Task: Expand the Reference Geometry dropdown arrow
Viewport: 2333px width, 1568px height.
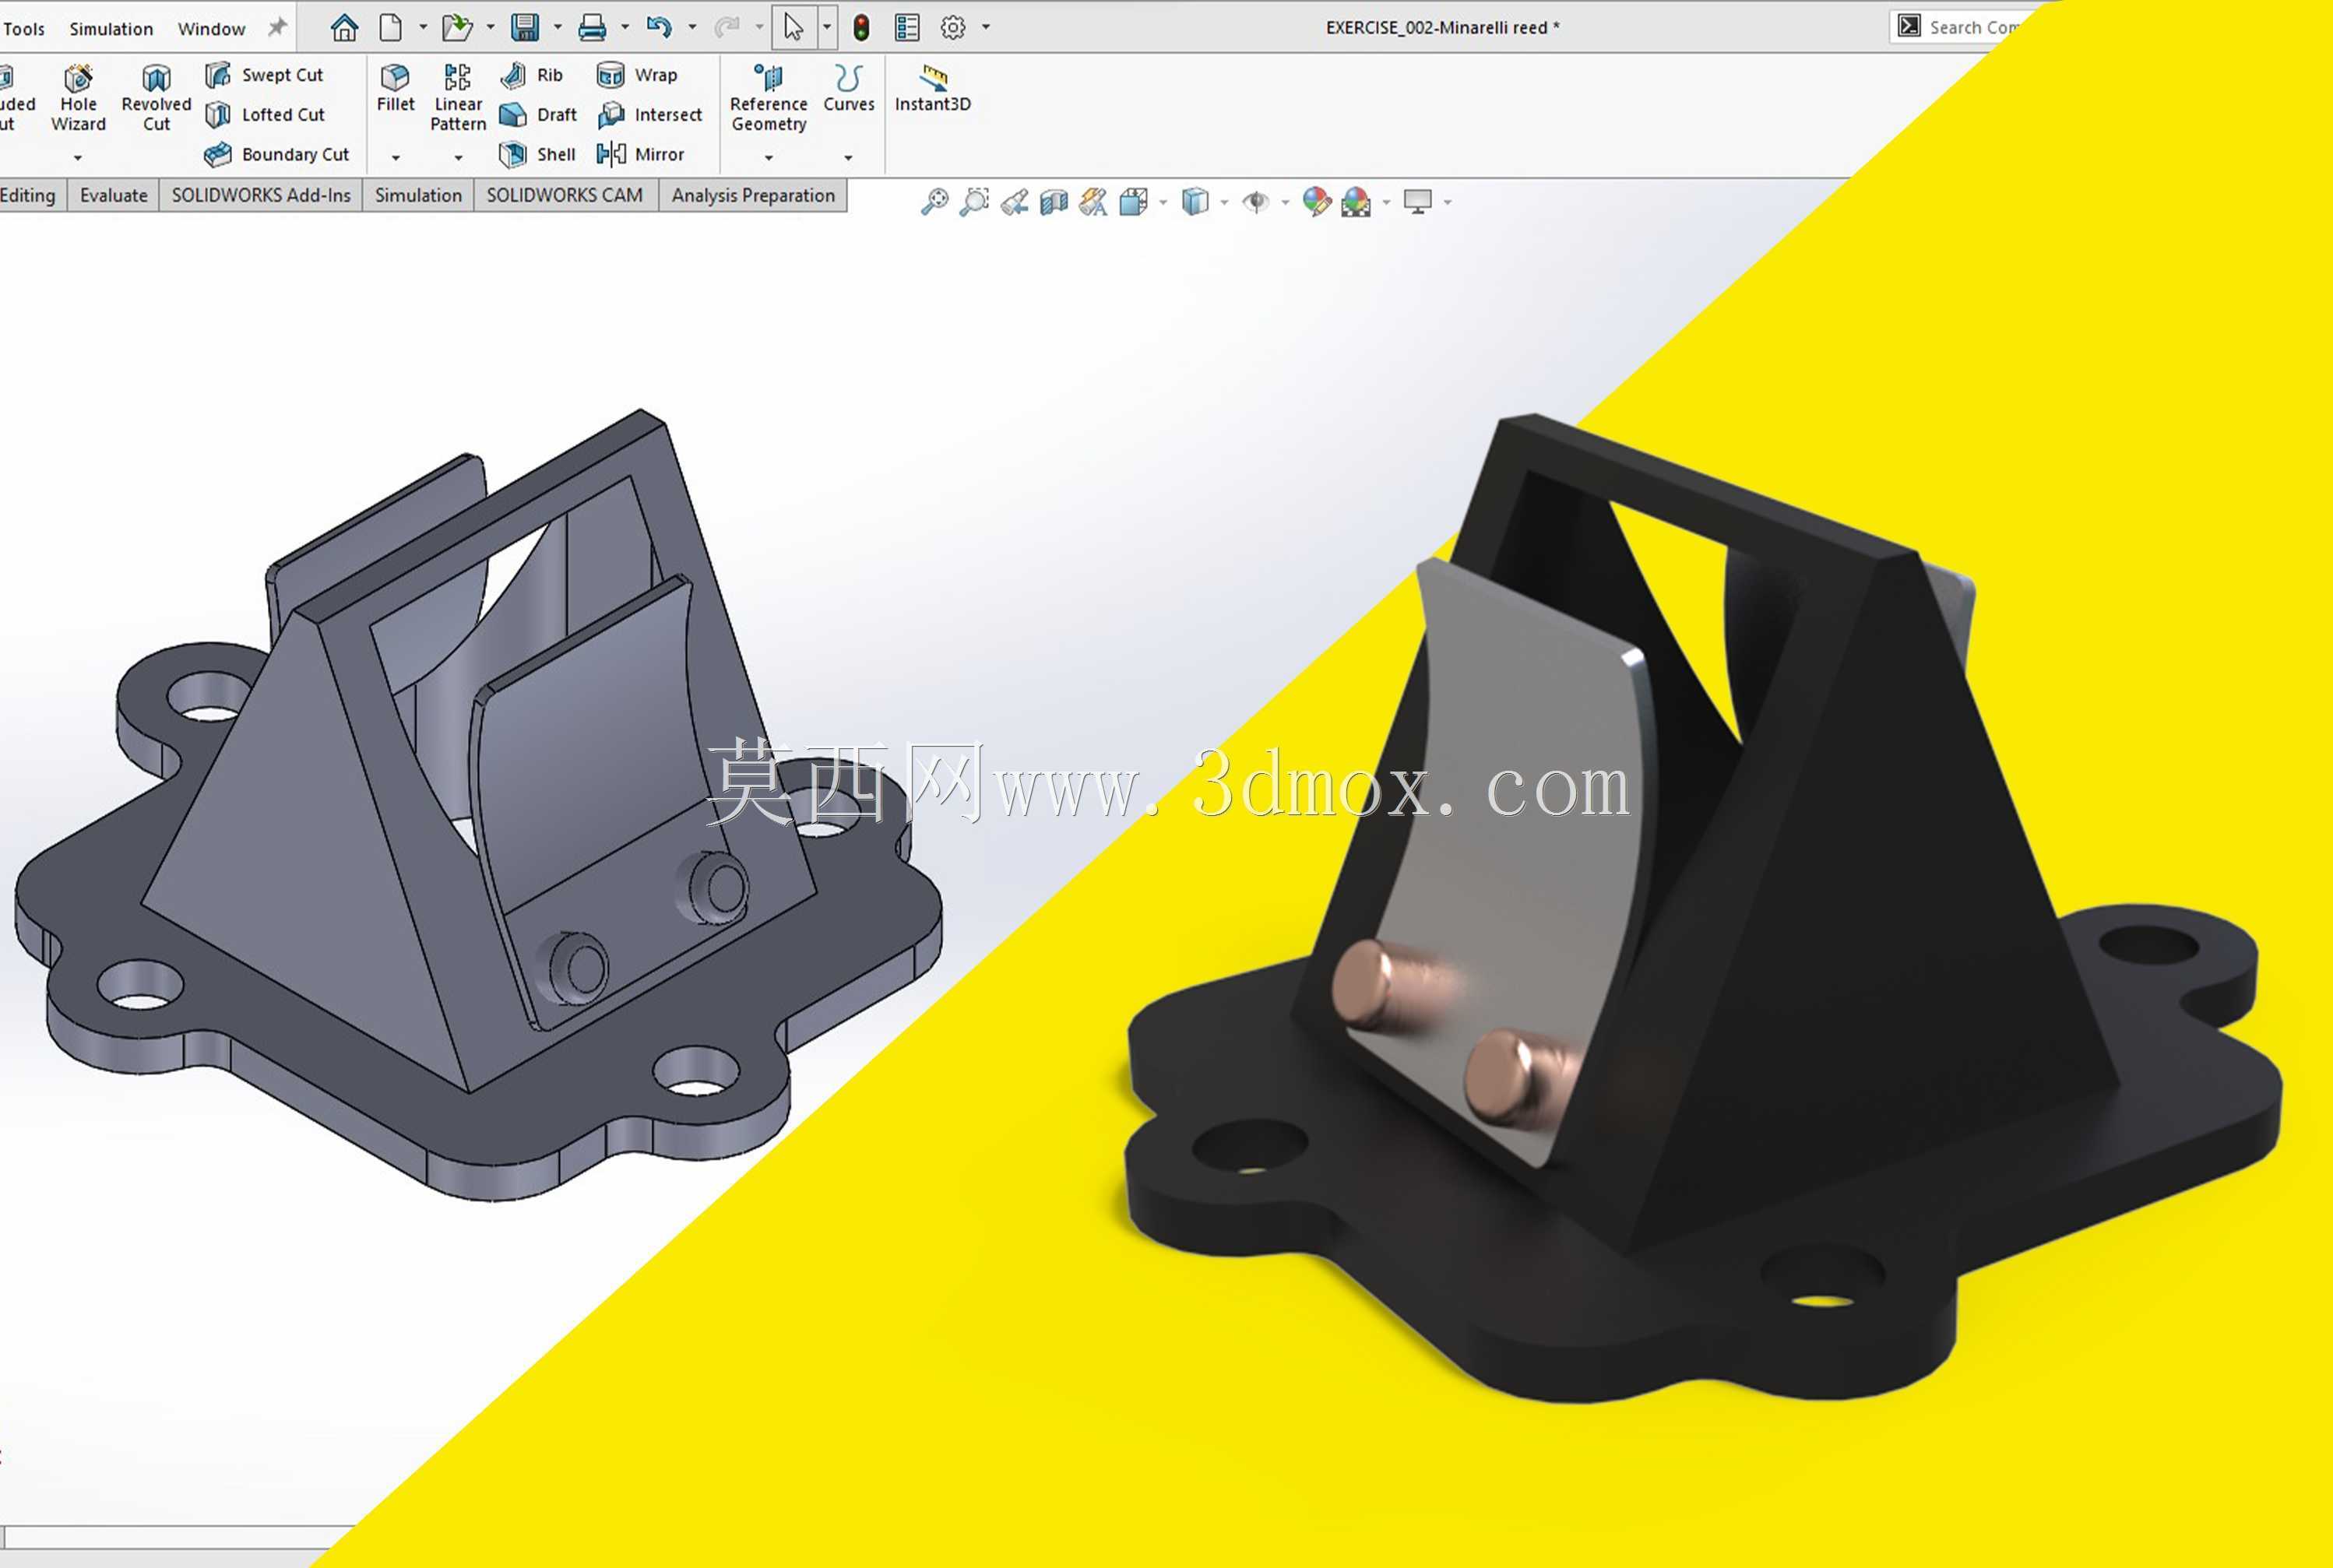Action: tap(769, 158)
